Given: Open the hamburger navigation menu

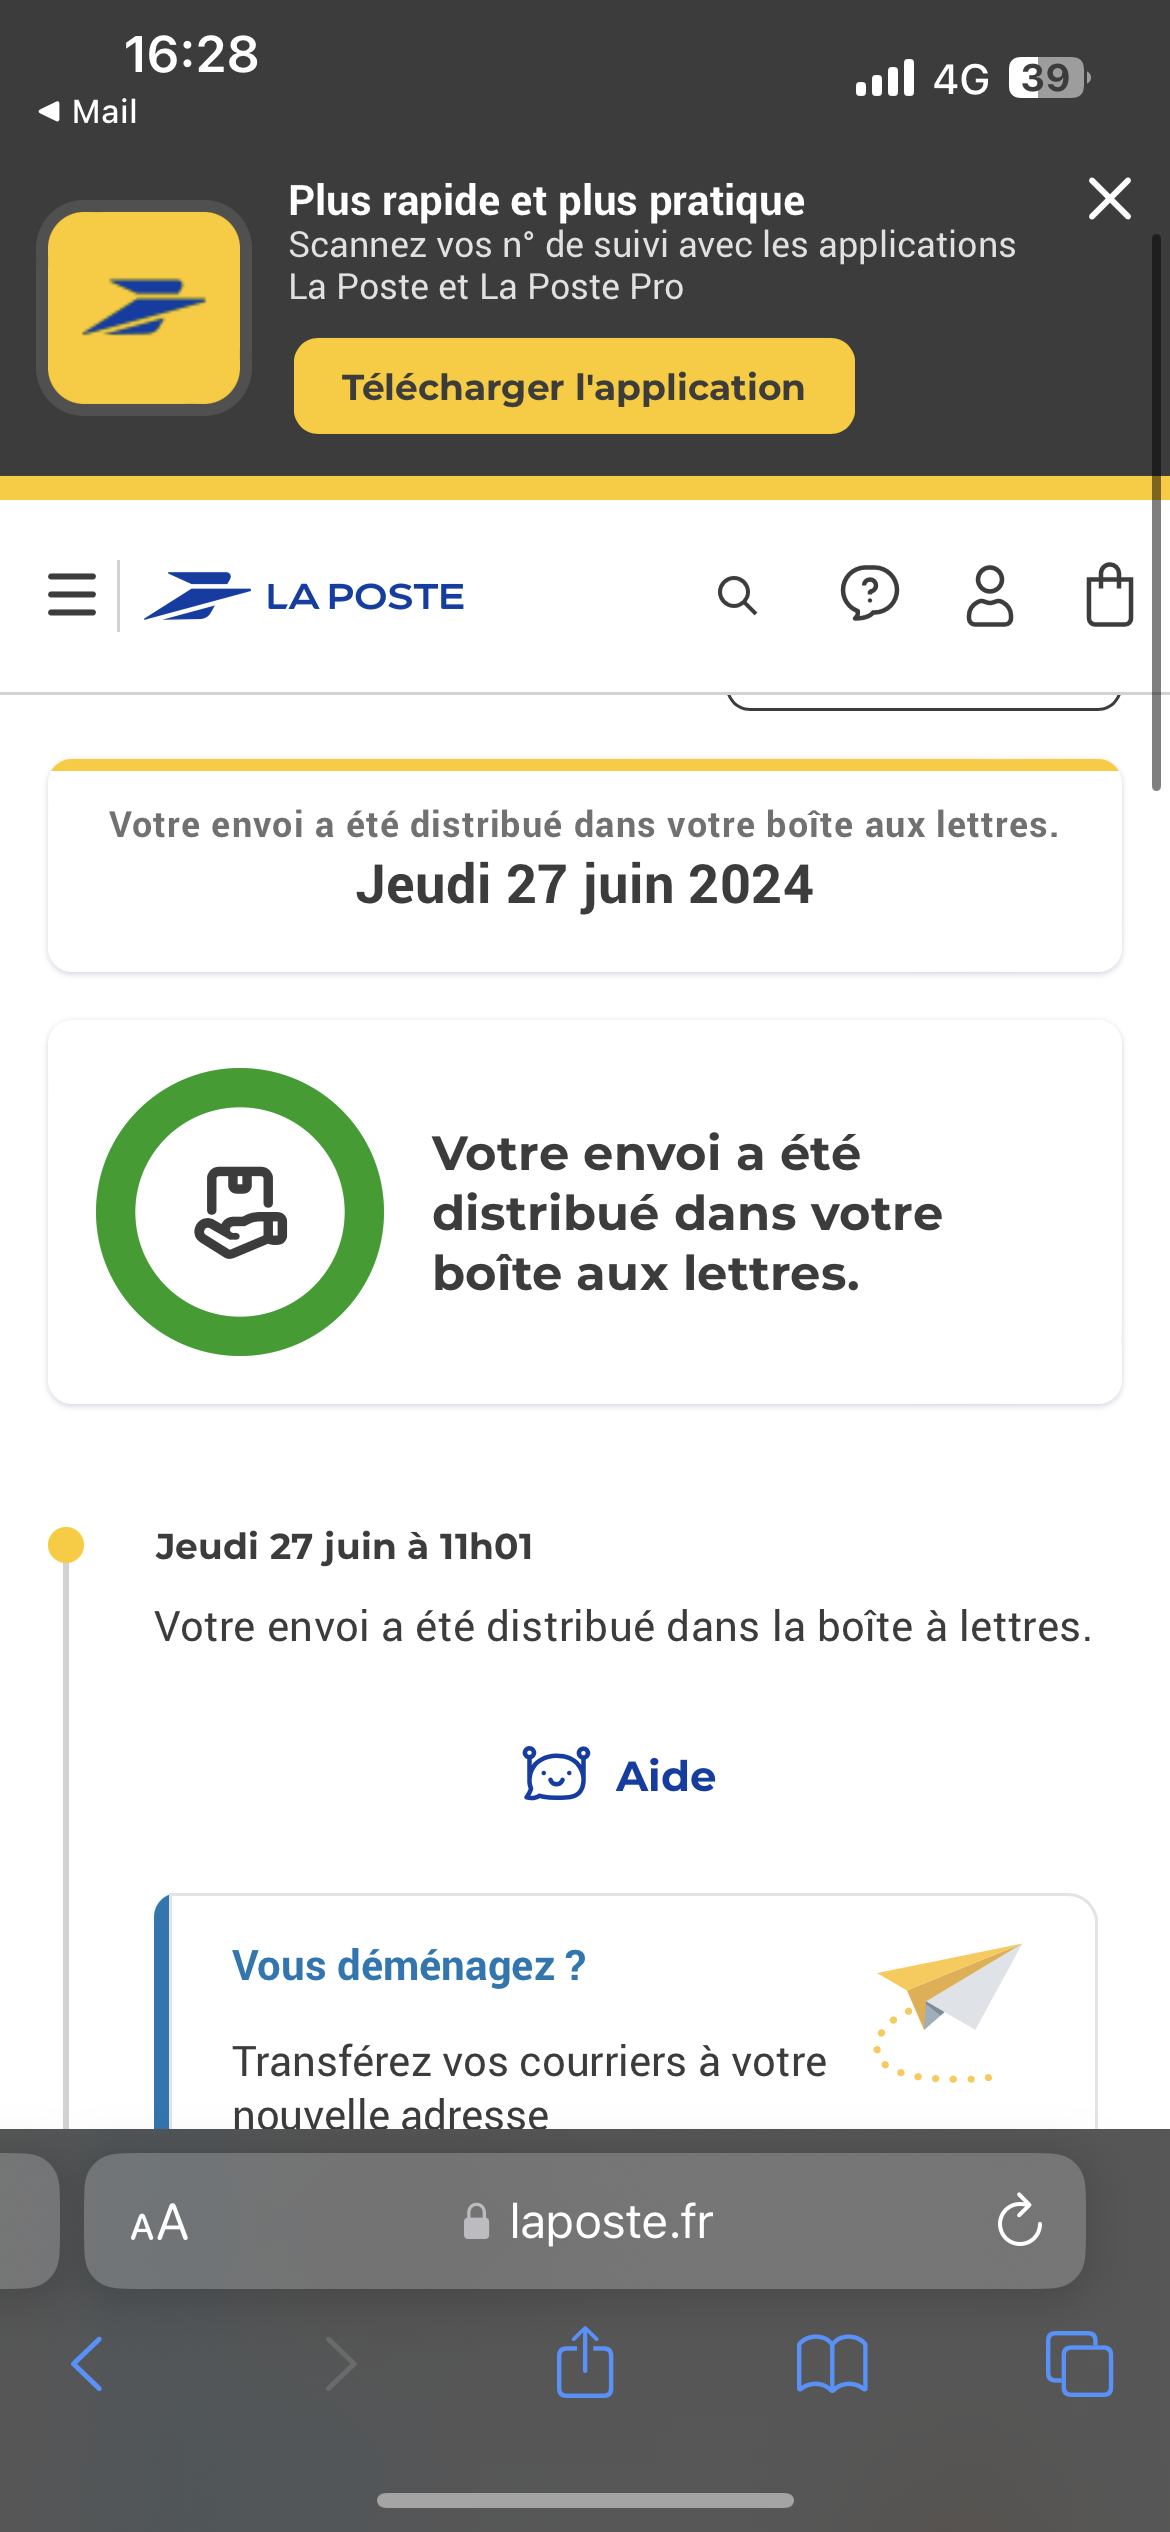Looking at the screenshot, I should tap(72, 595).
